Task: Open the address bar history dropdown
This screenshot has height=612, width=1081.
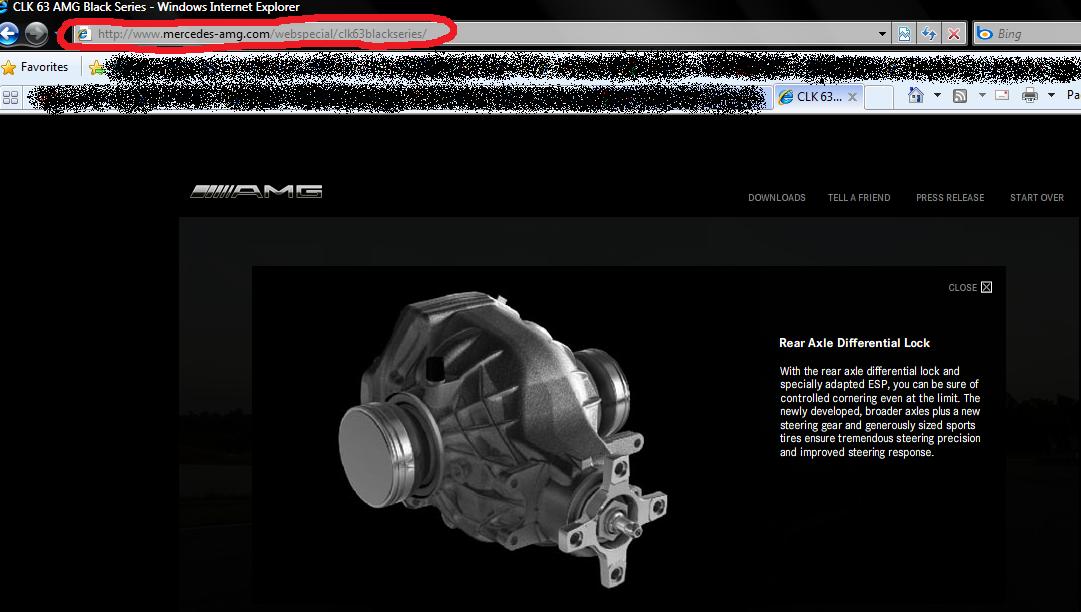Action: pos(882,34)
